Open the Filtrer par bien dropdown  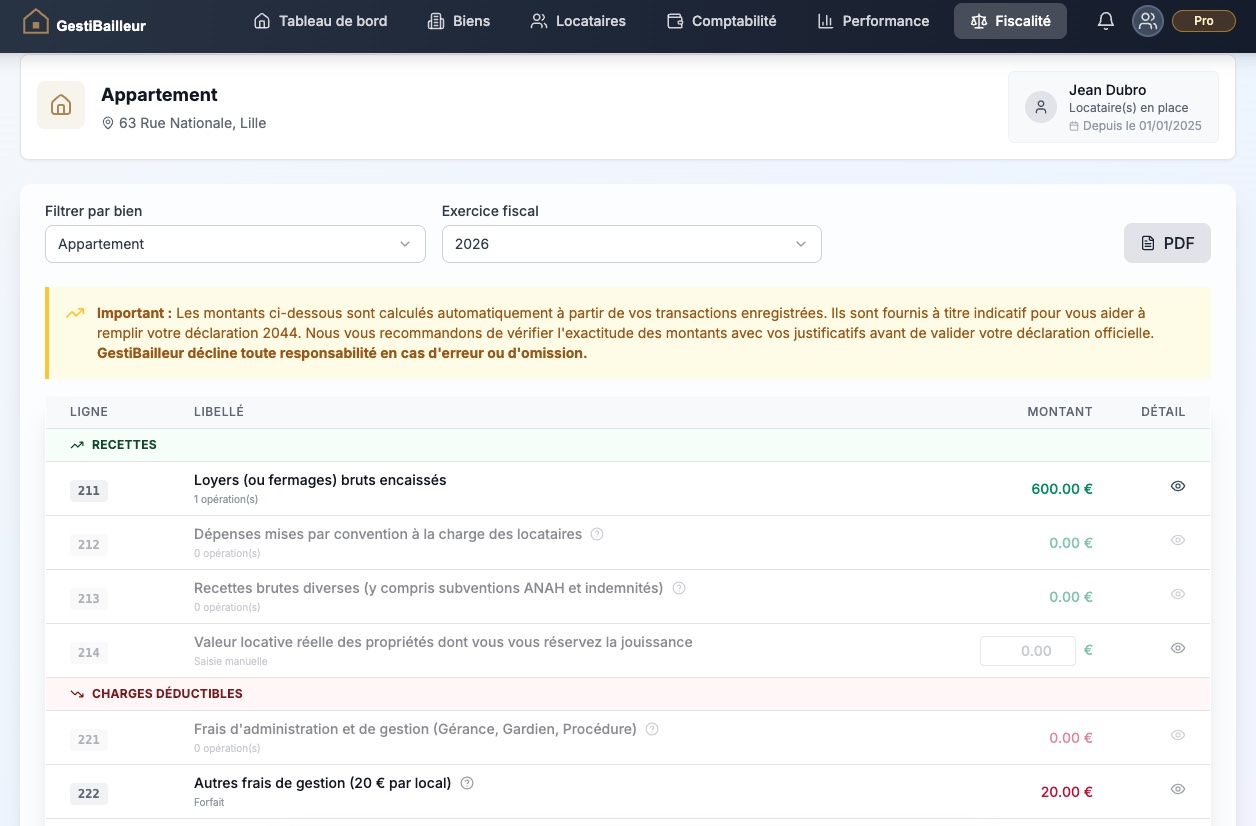click(235, 244)
